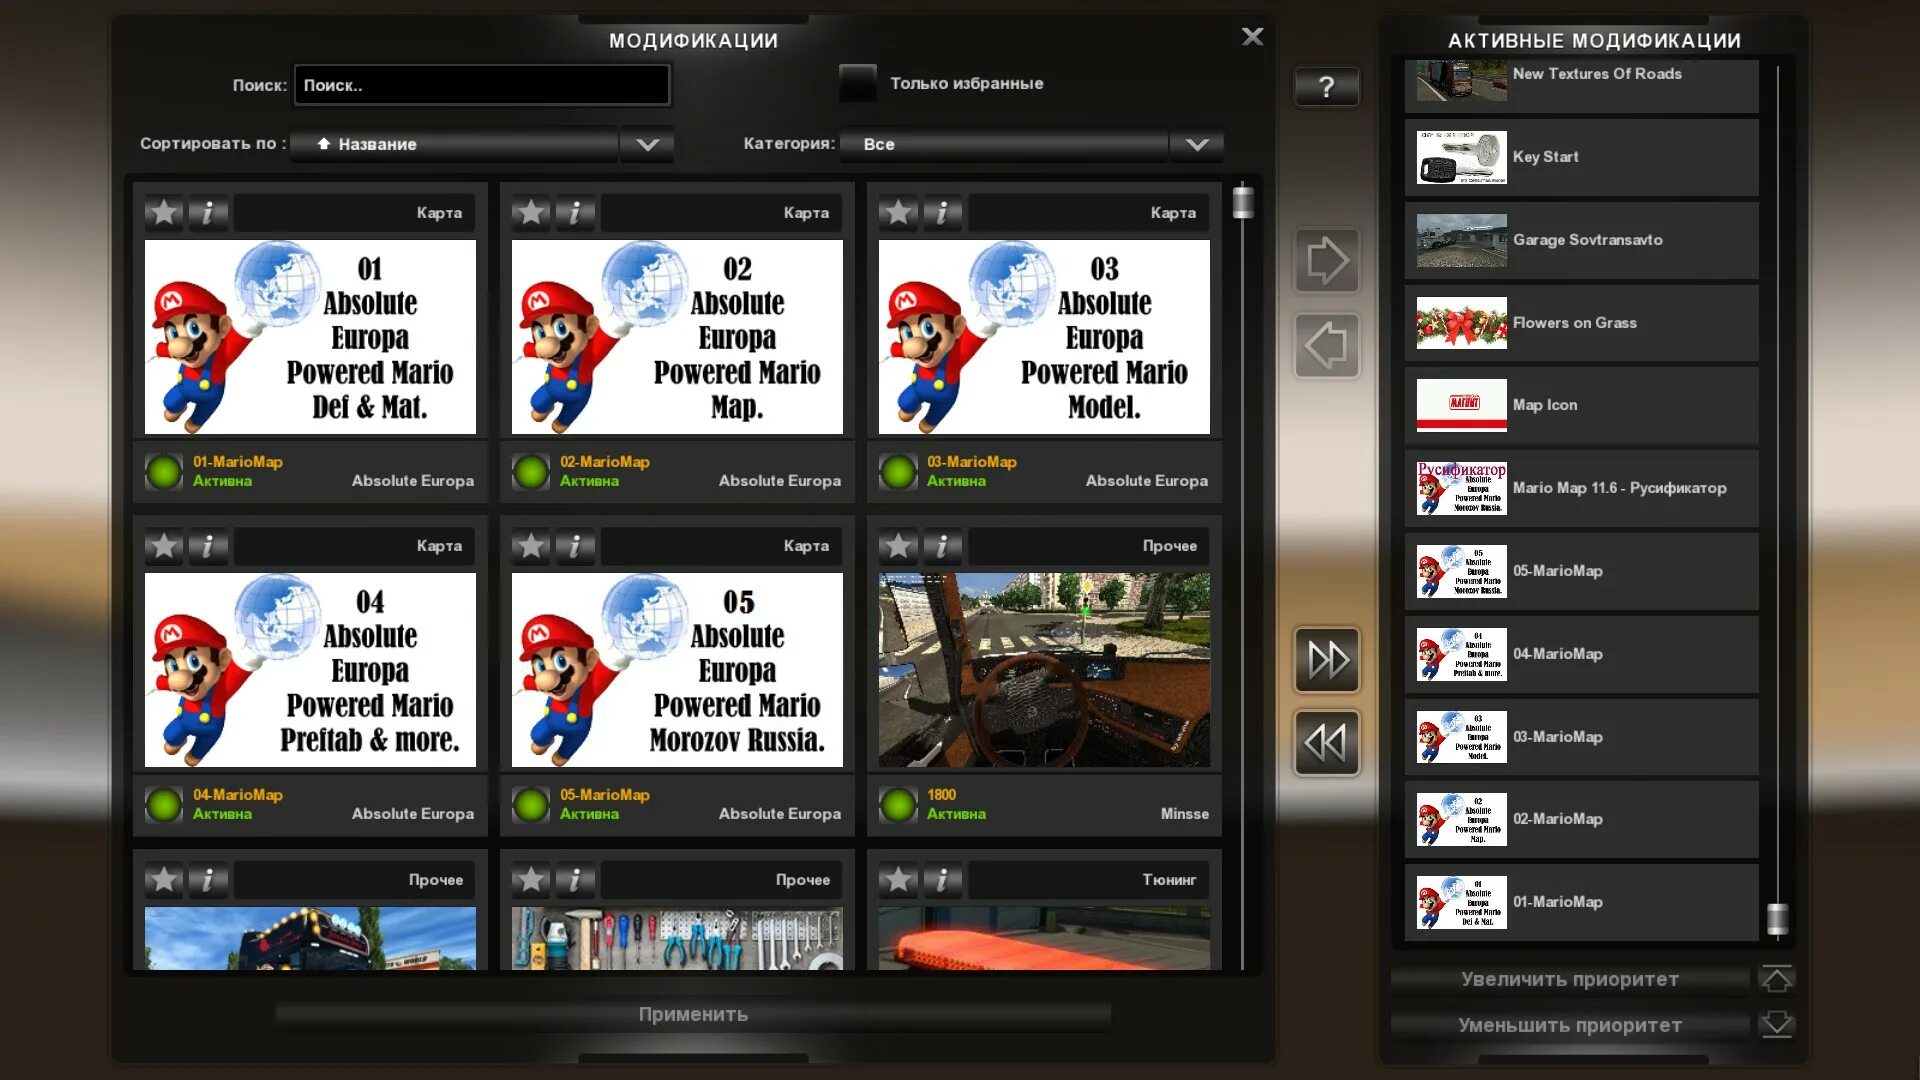This screenshot has width=1920, height=1080.
Task: Star the 1800 Minsse mod as favorite
Action: [x=898, y=546]
